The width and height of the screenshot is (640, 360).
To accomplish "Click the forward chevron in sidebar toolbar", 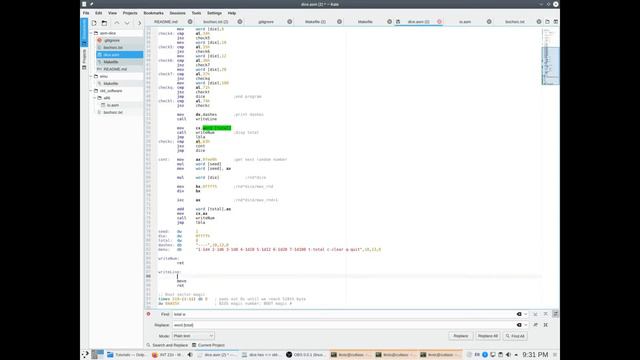I will (139, 23).
